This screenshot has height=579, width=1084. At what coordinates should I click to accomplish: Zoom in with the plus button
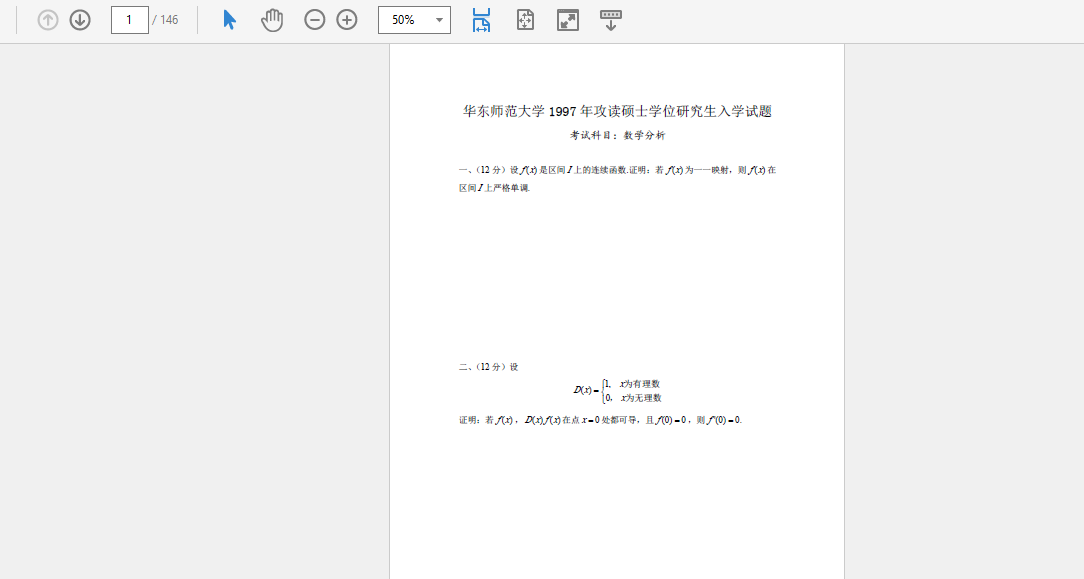(x=347, y=20)
